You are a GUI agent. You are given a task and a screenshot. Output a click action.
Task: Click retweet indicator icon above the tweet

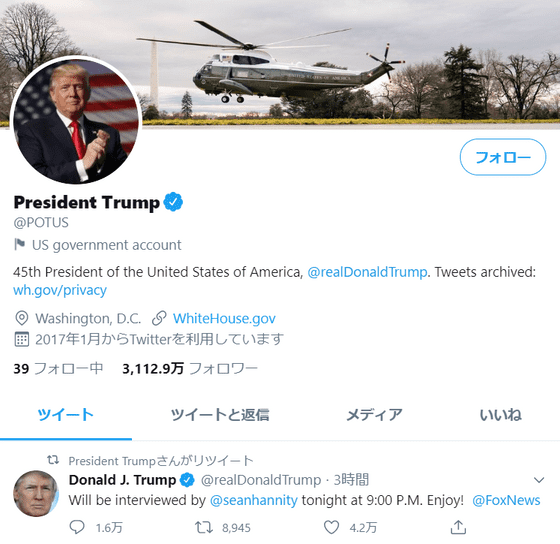[x=53, y=460]
